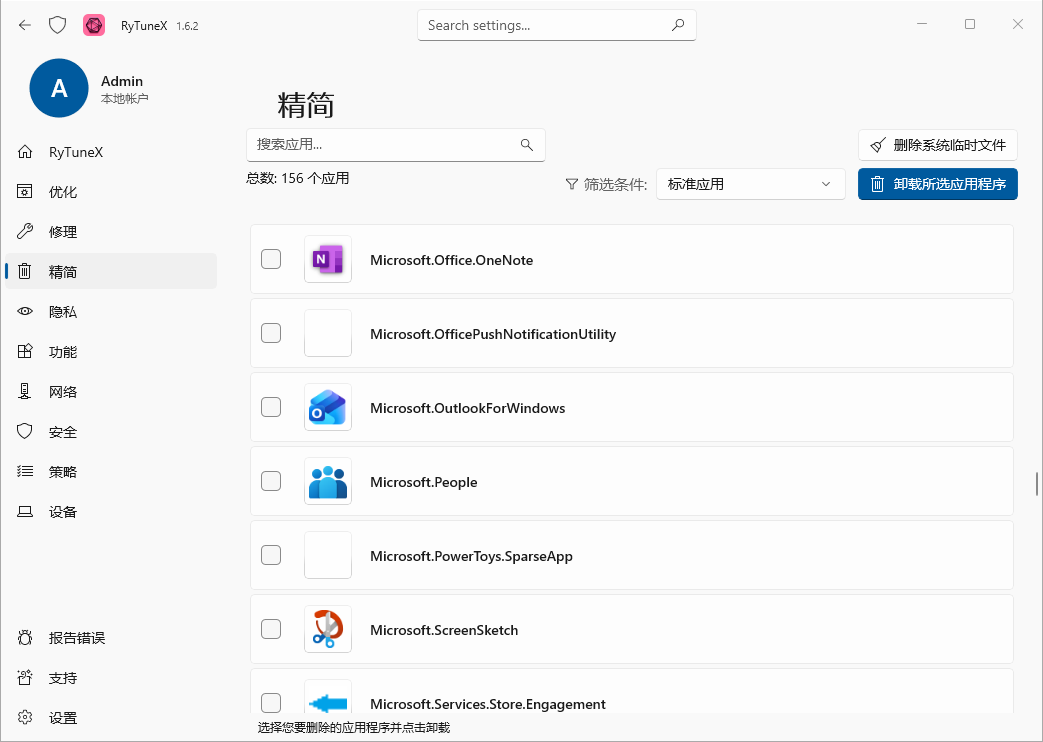Click the Microsoft.People app icon
The width and height of the screenshot is (1043, 742).
[x=327, y=482]
